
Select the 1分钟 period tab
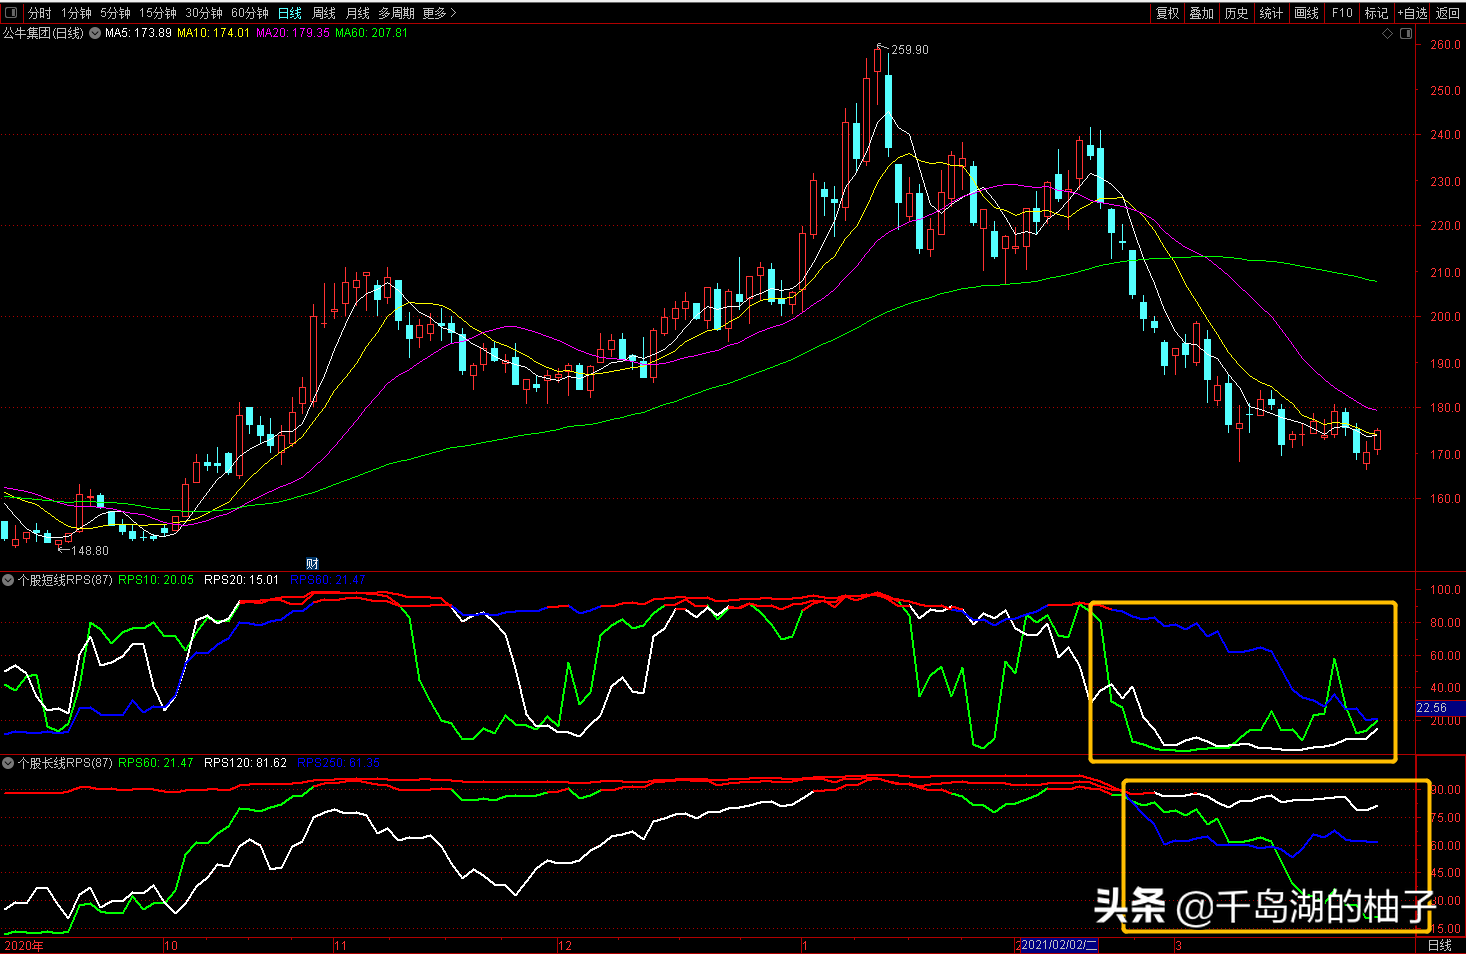tap(76, 13)
